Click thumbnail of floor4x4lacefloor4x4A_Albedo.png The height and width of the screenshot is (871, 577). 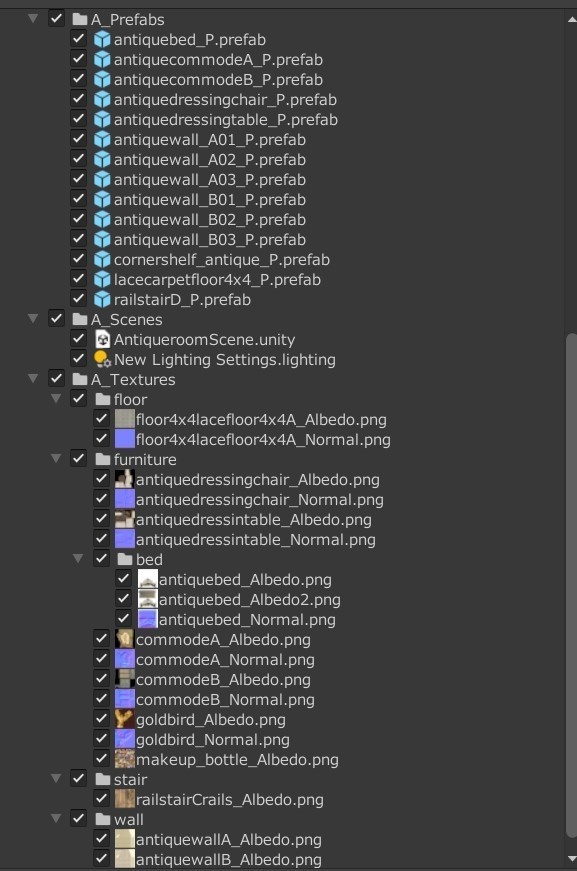point(124,419)
